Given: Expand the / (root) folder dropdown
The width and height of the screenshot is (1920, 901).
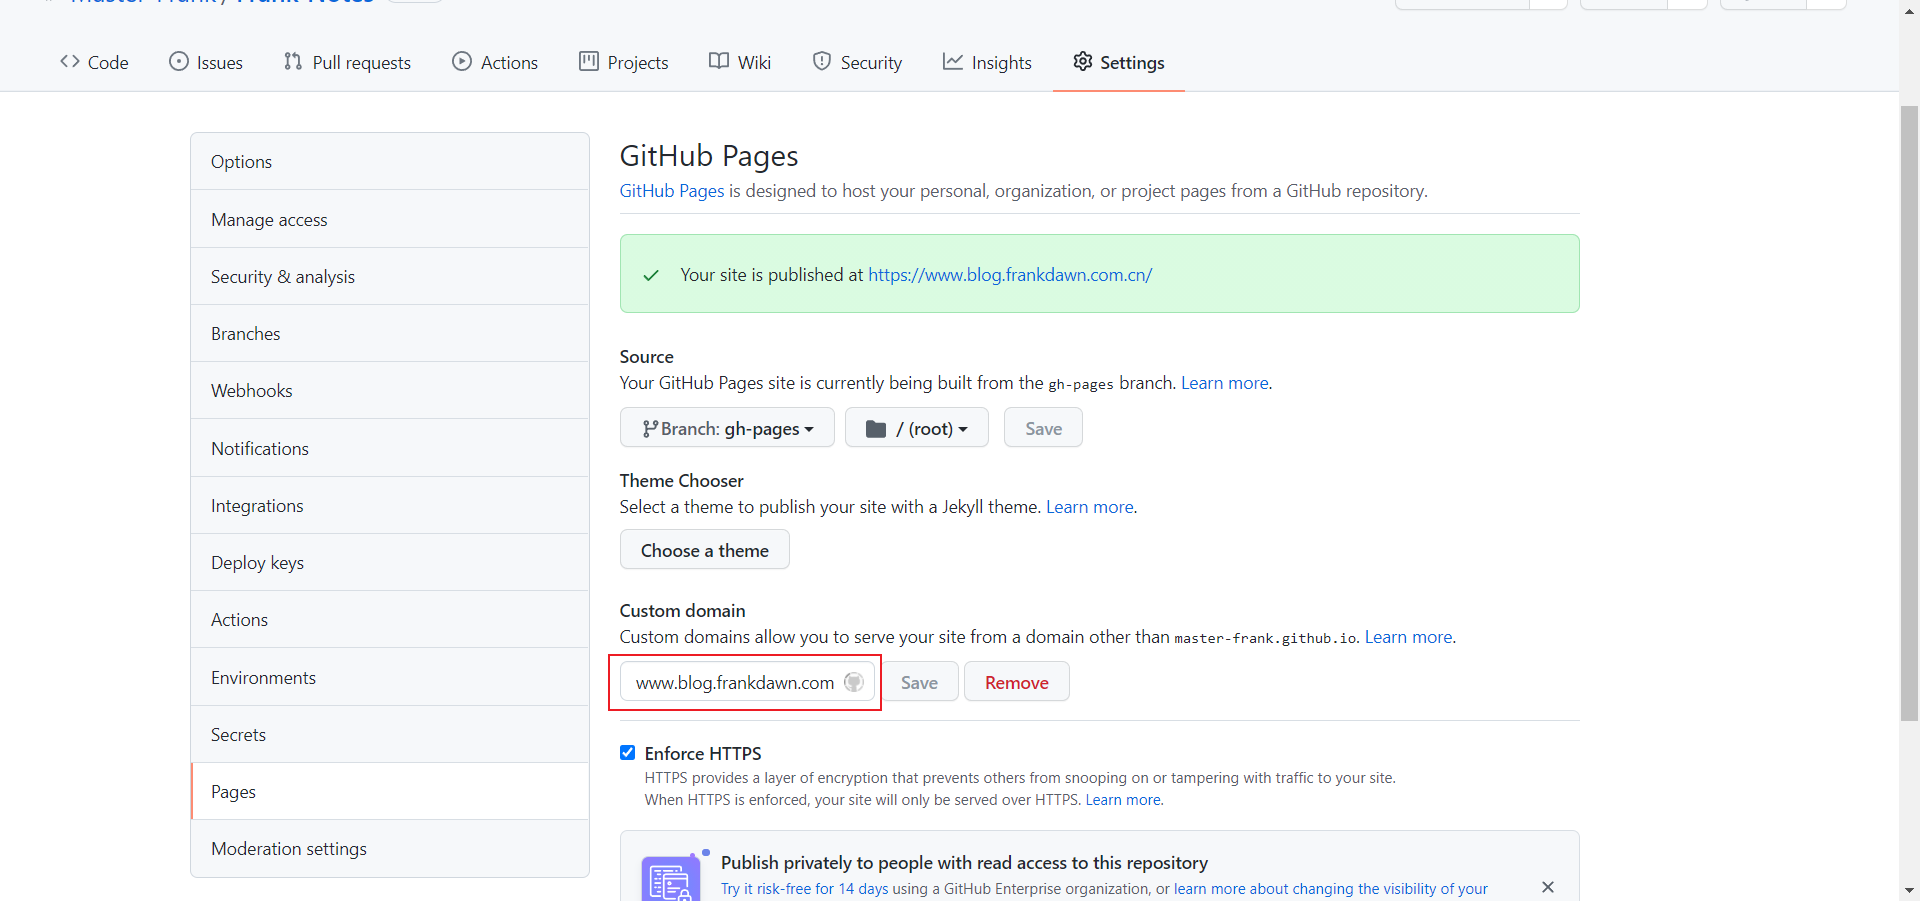Looking at the screenshot, I should coord(917,428).
